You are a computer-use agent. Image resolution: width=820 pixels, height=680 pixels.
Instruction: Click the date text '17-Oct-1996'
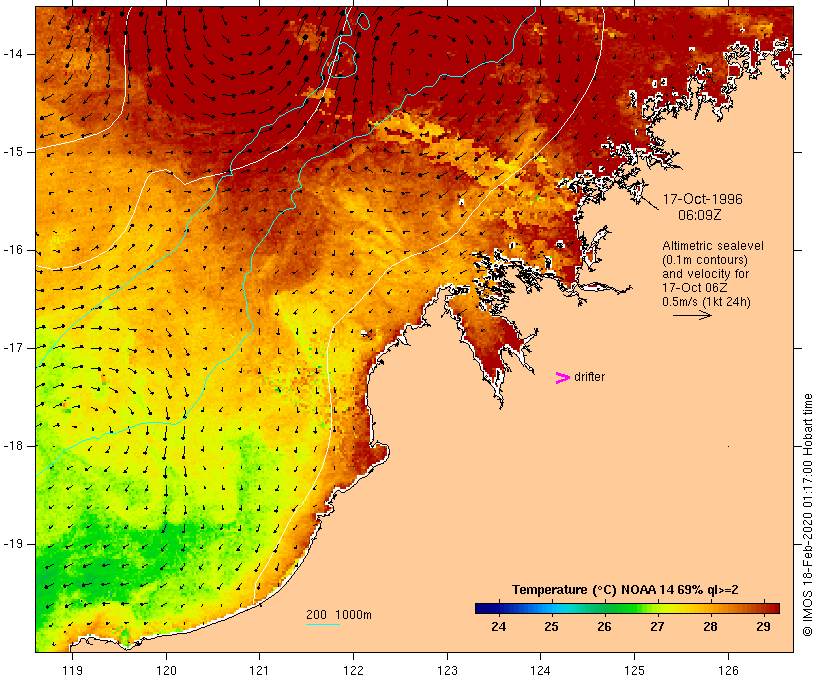tap(702, 199)
